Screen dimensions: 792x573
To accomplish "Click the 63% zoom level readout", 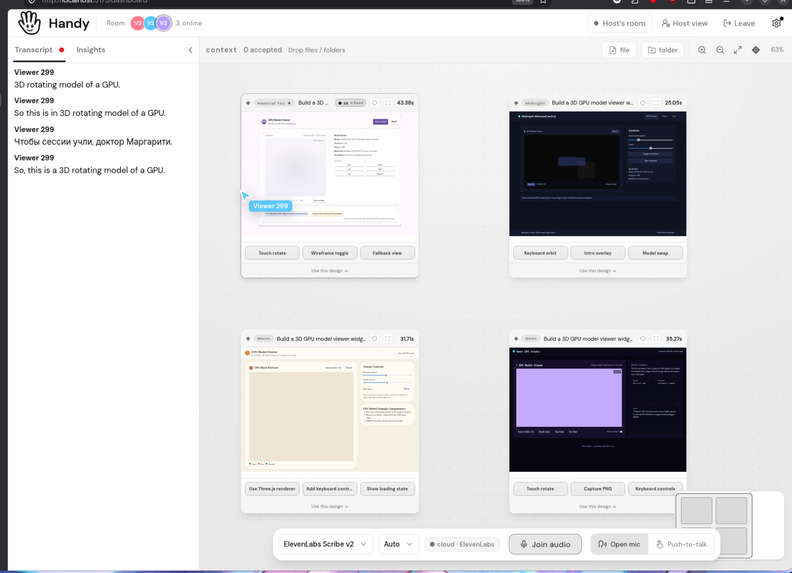I will [x=777, y=50].
